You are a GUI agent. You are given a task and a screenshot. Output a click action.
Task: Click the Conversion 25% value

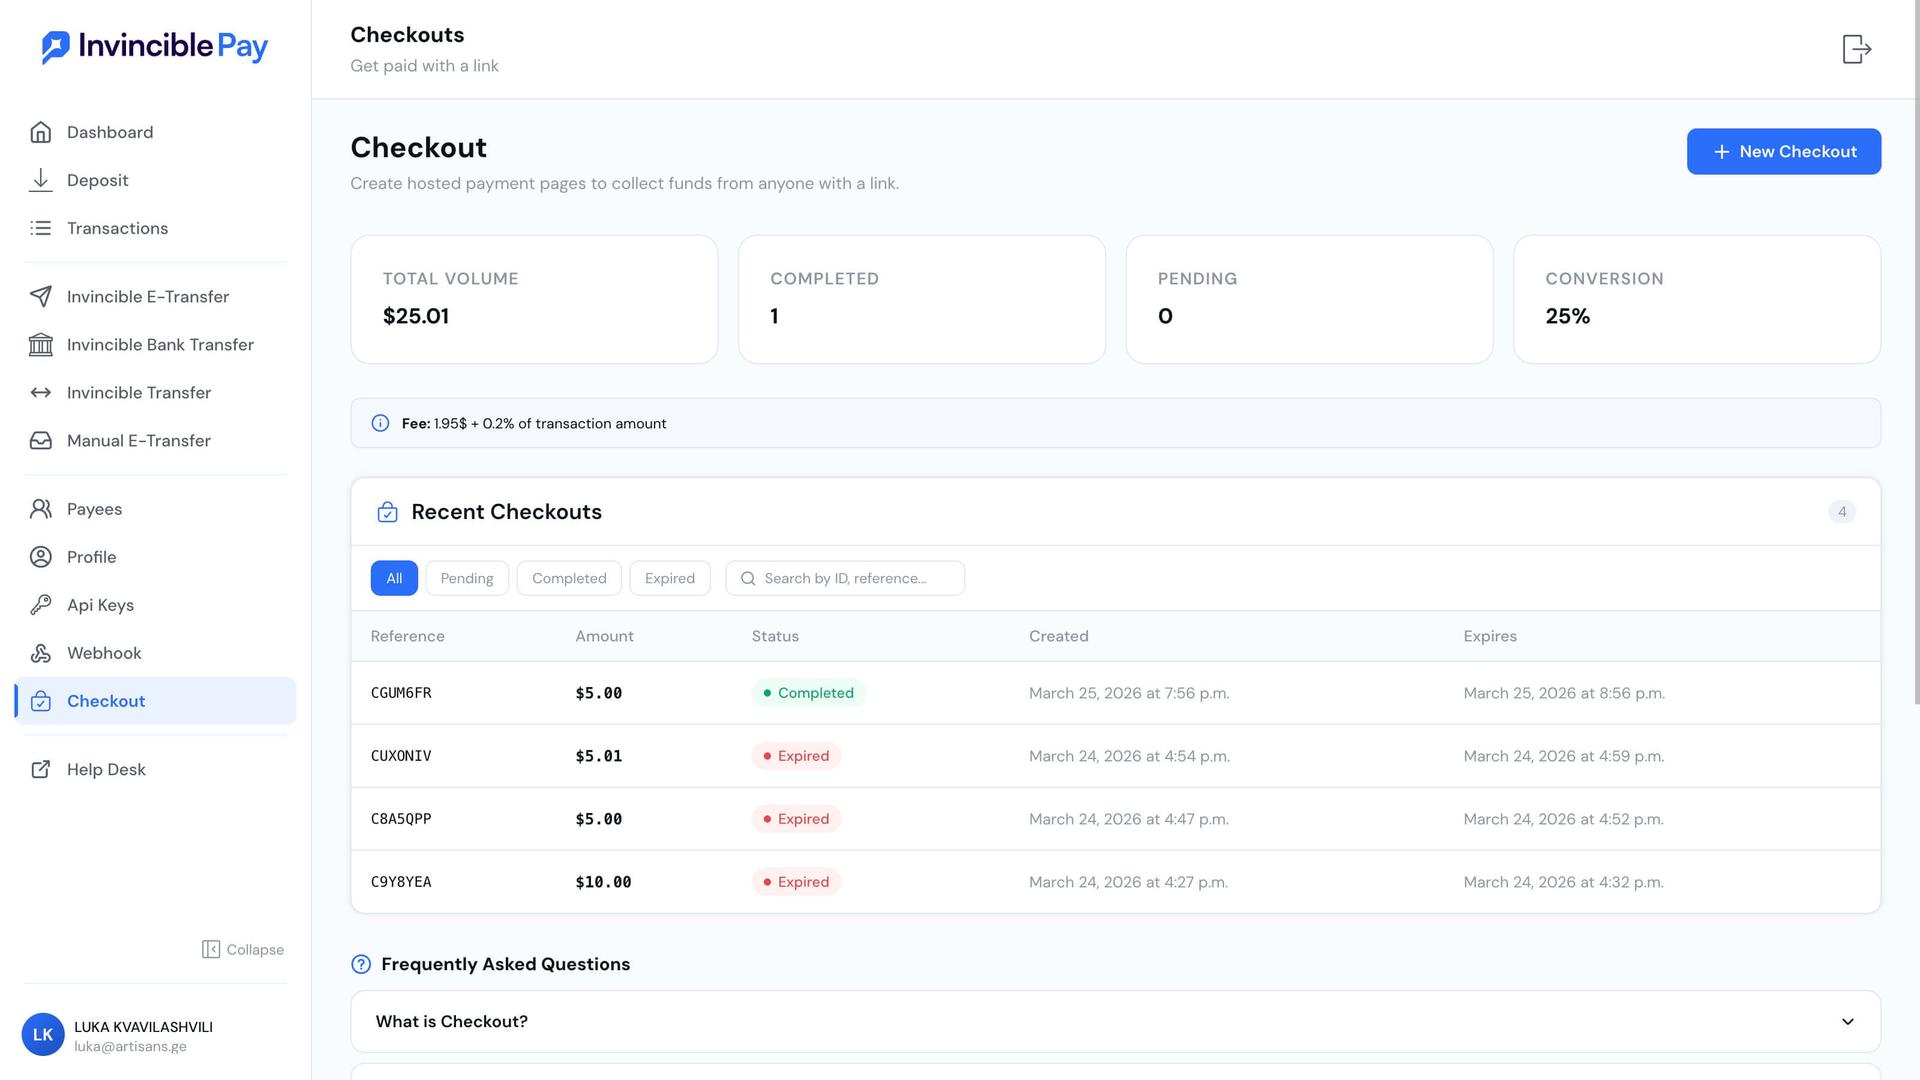[1568, 316]
